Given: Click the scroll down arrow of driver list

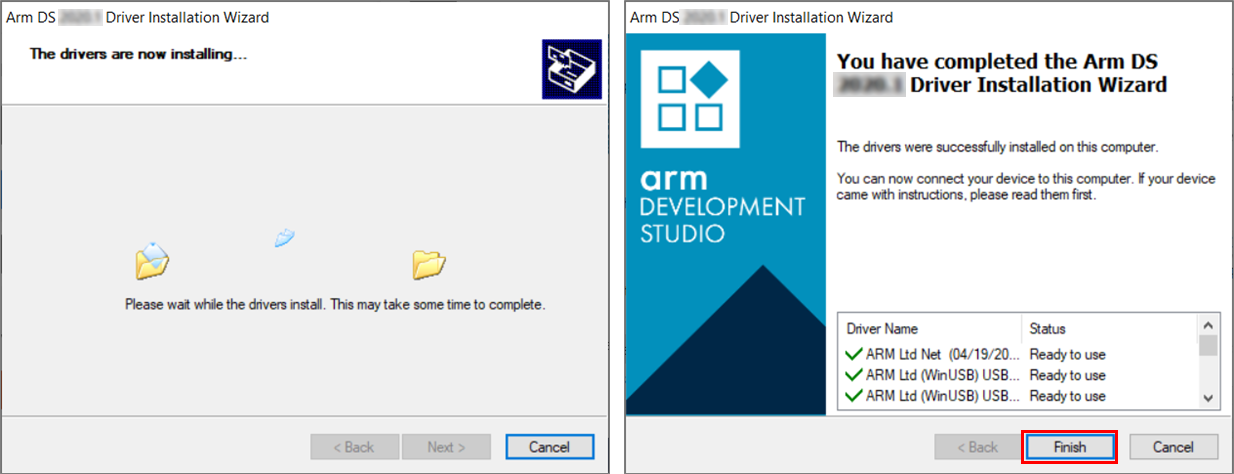Looking at the screenshot, I should [x=1208, y=398].
